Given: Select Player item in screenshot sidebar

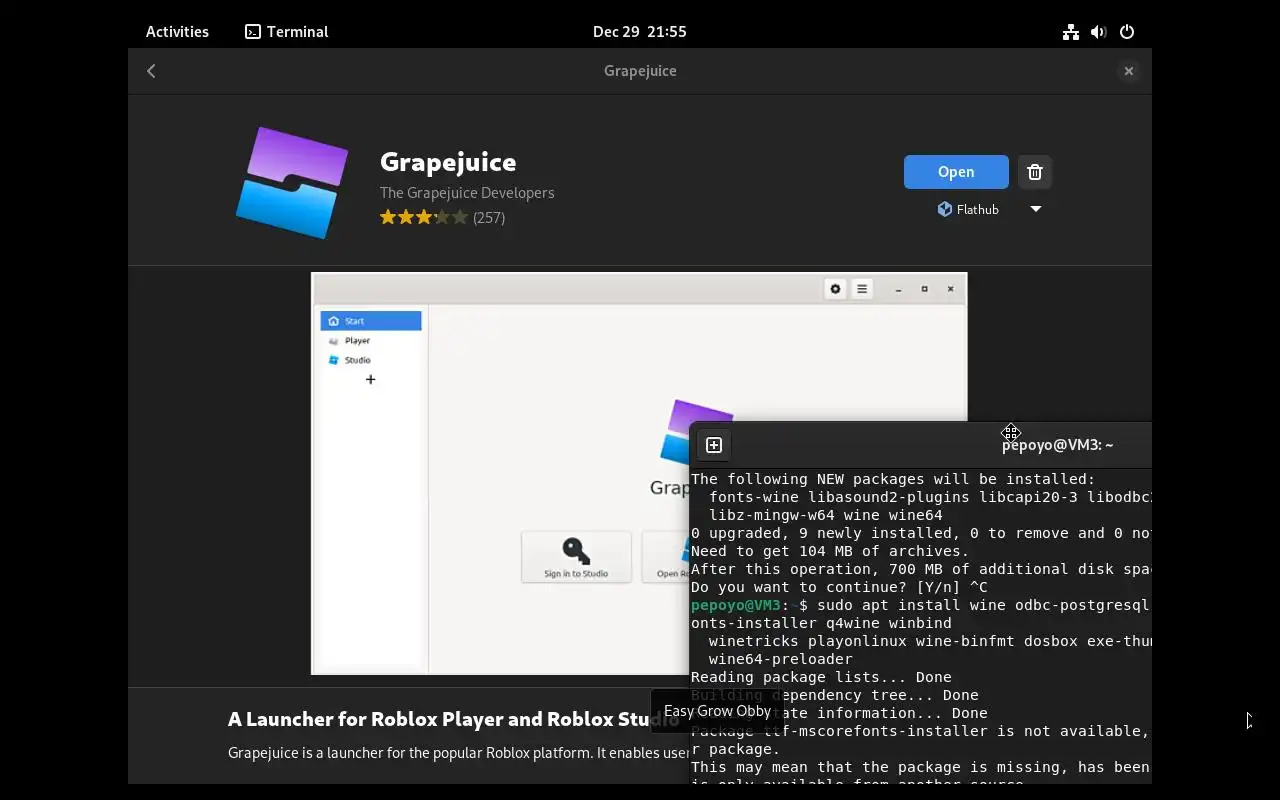Looking at the screenshot, I should click(371, 340).
